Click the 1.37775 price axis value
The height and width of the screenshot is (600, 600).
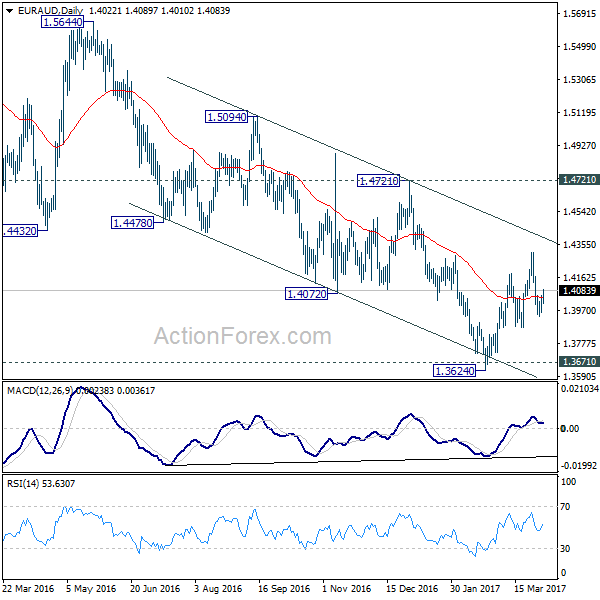(x=579, y=344)
